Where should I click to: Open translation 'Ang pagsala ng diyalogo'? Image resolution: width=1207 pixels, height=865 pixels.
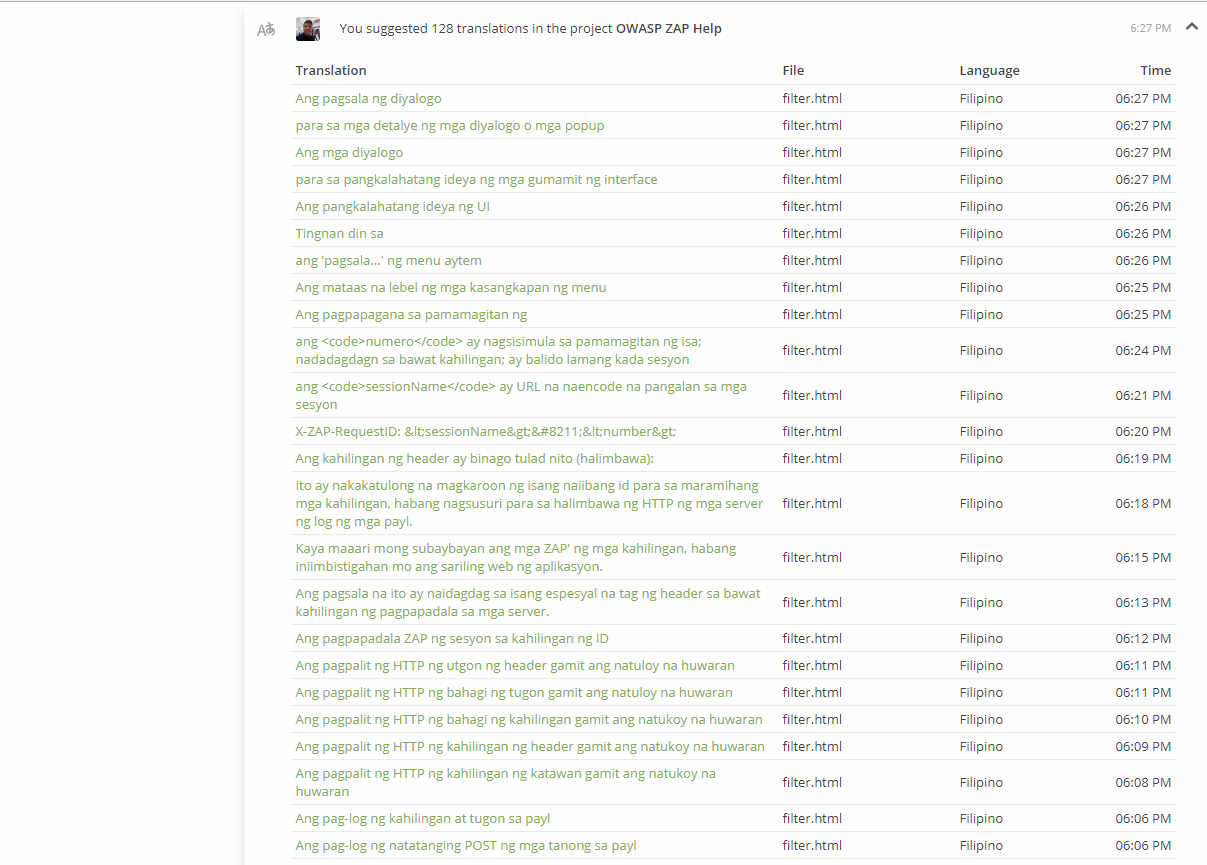point(368,98)
